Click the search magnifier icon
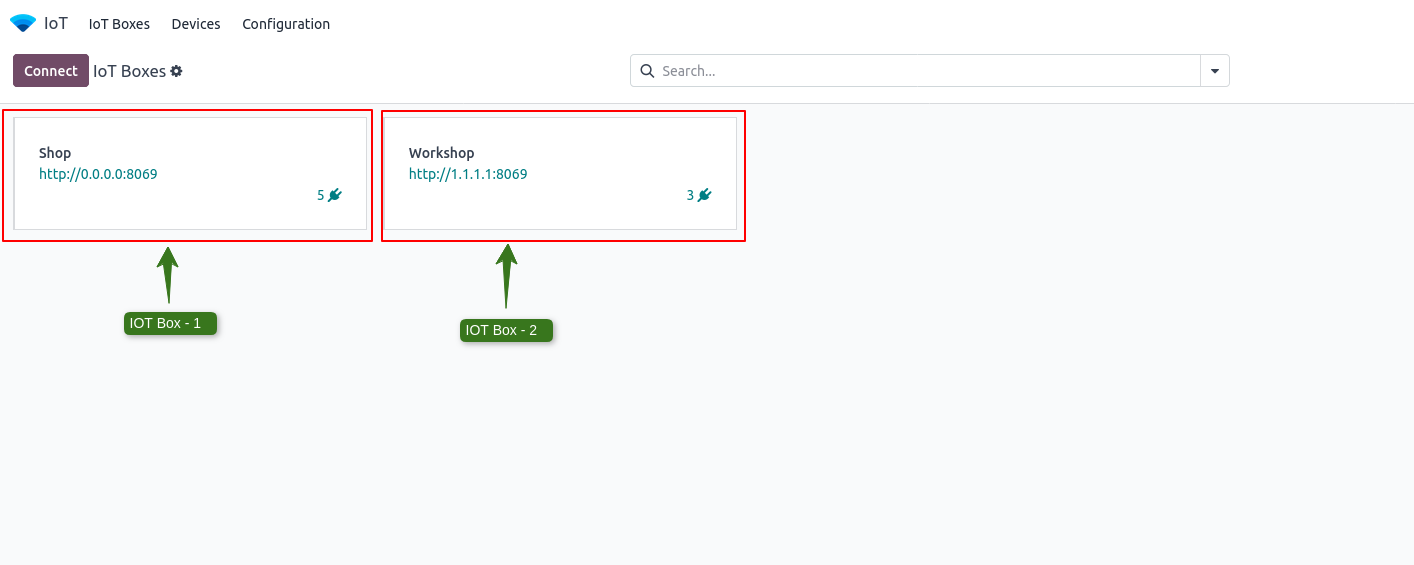Image resolution: width=1414 pixels, height=565 pixels. [647, 71]
